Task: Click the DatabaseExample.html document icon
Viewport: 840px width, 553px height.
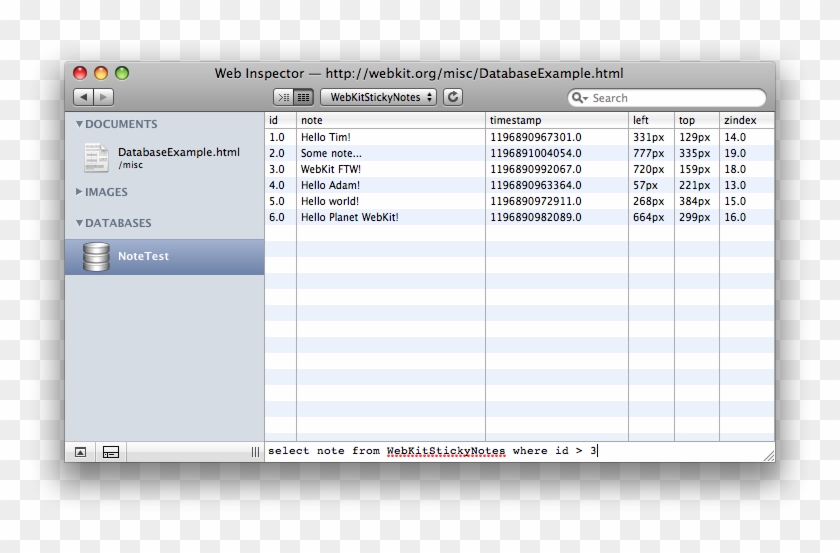Action: coord(96,158)
